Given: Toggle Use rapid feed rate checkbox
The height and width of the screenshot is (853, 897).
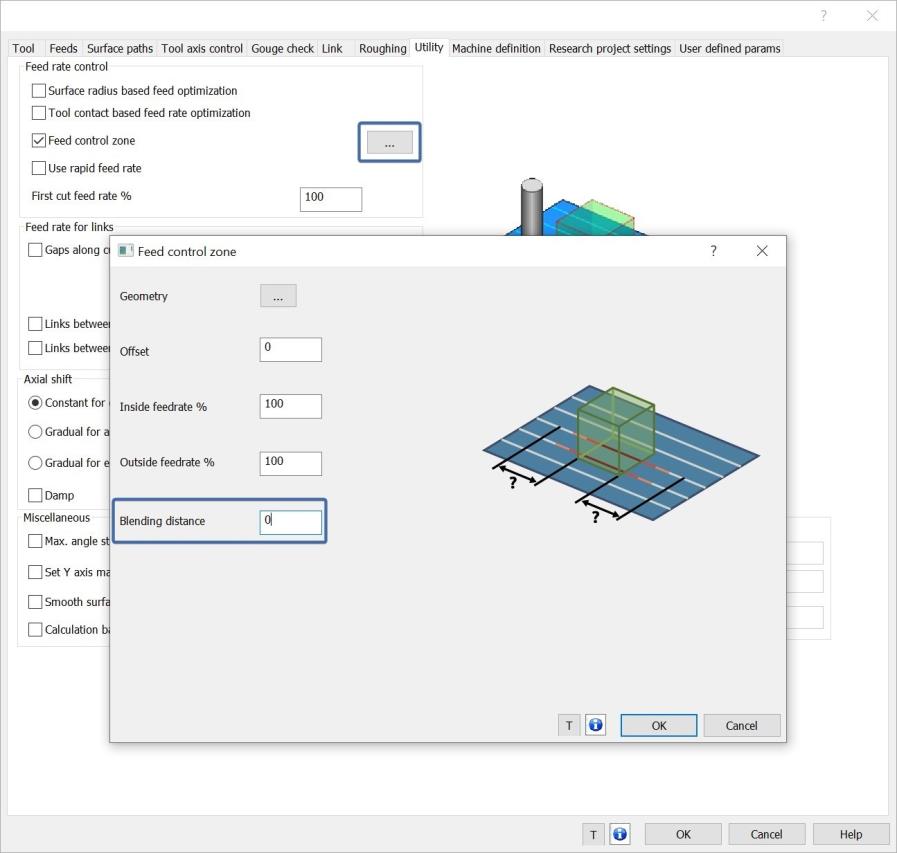Looking at the screenshot, I should 38,168.
